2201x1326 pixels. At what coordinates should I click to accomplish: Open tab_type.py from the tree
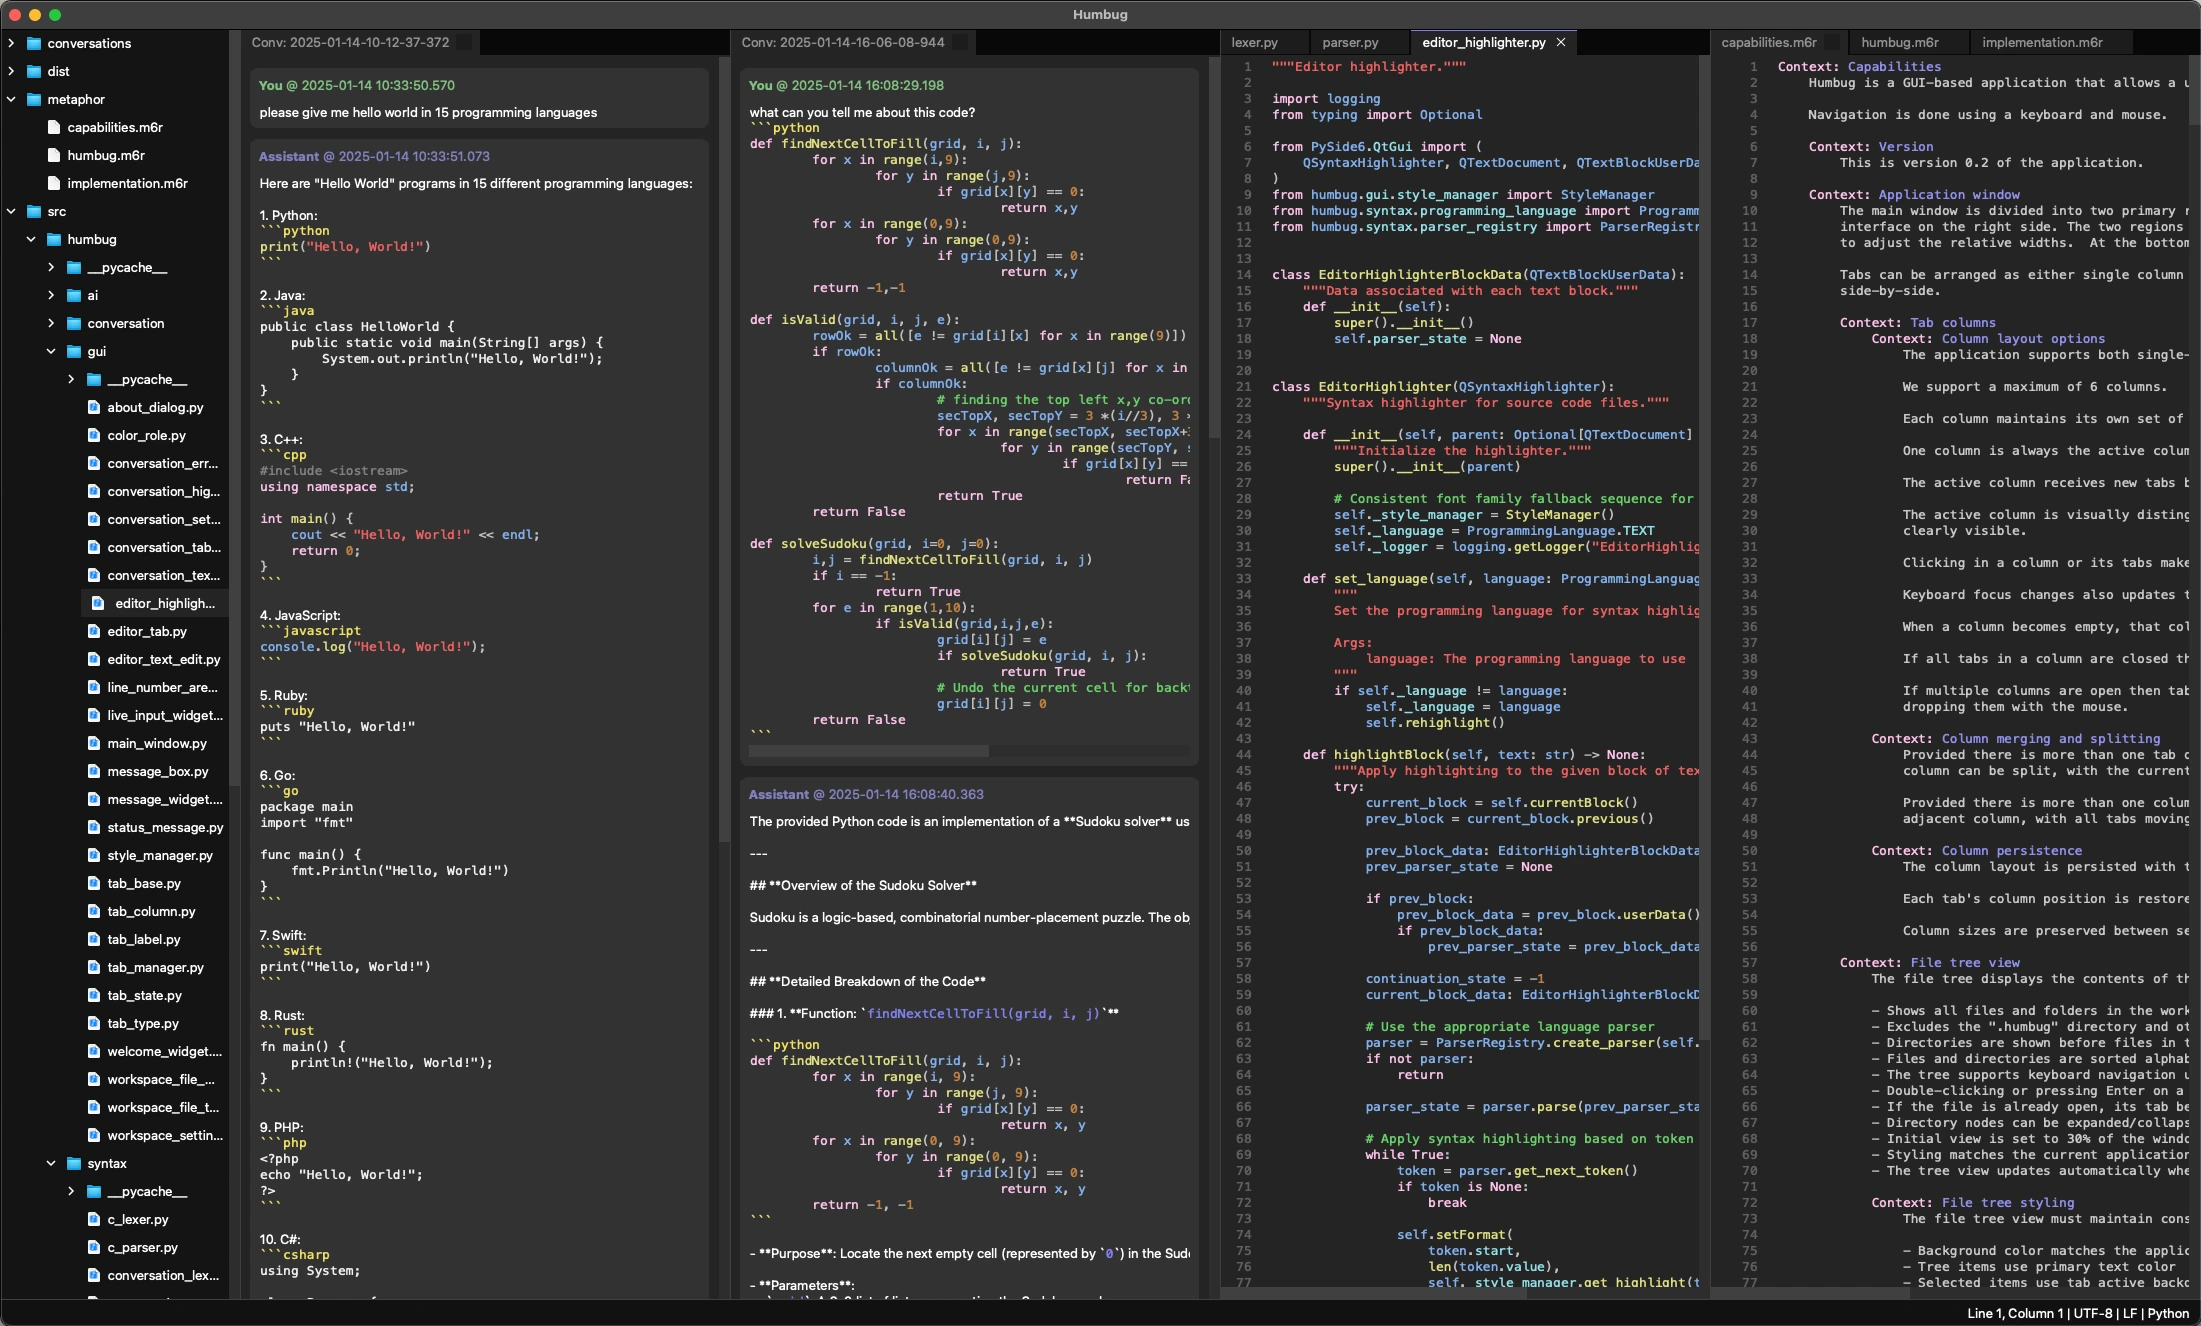point(143,1023)
